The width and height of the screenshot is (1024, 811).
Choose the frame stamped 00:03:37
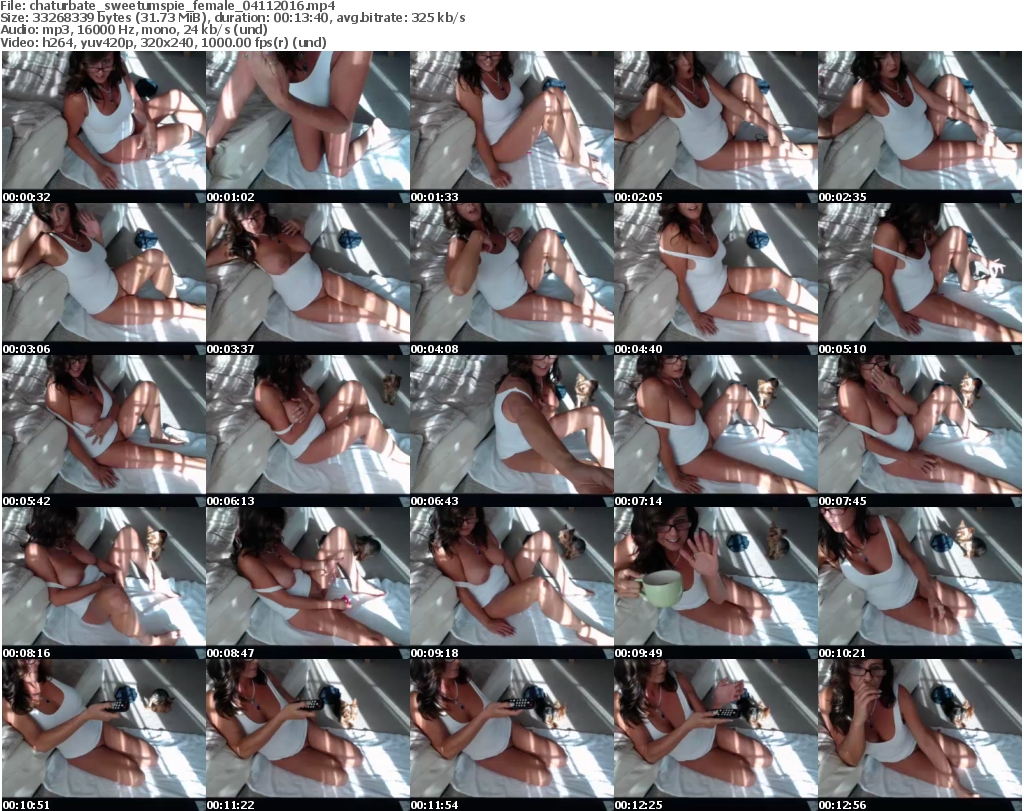(308, 279)
